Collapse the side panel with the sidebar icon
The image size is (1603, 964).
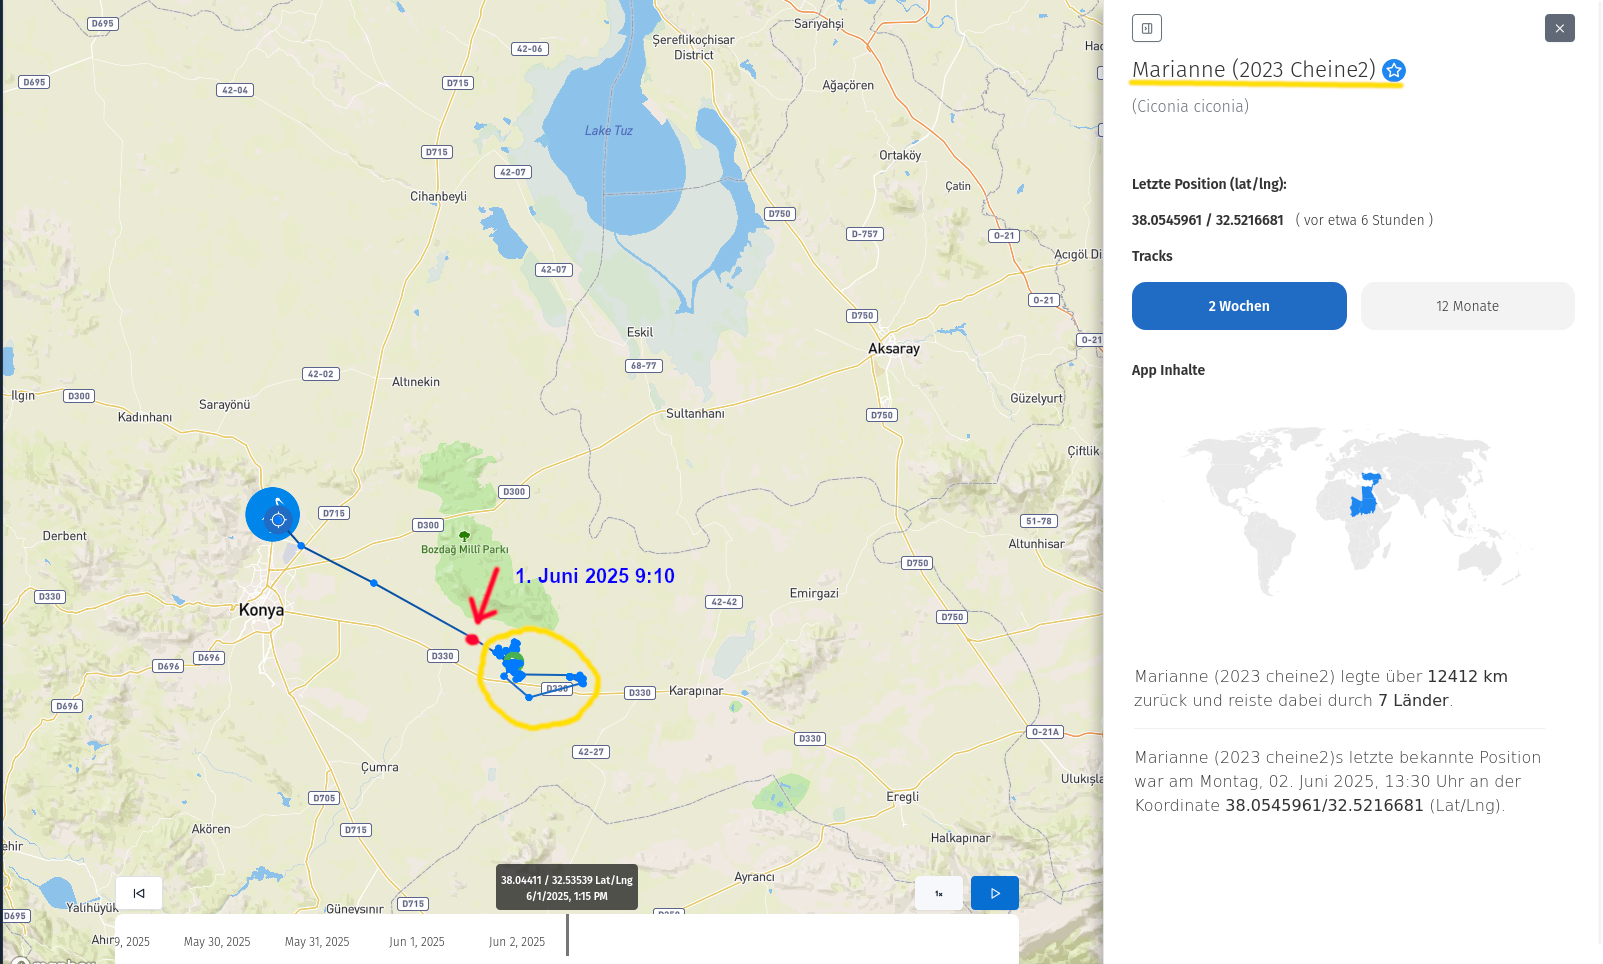[1147, 28]
